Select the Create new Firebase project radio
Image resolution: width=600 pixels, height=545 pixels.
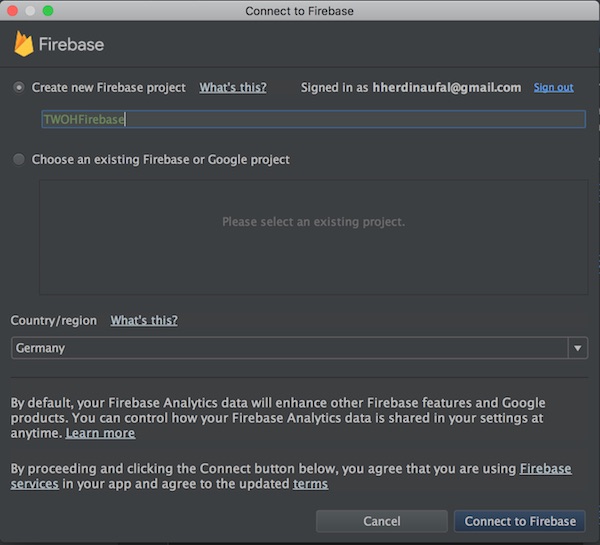point(19,88)
